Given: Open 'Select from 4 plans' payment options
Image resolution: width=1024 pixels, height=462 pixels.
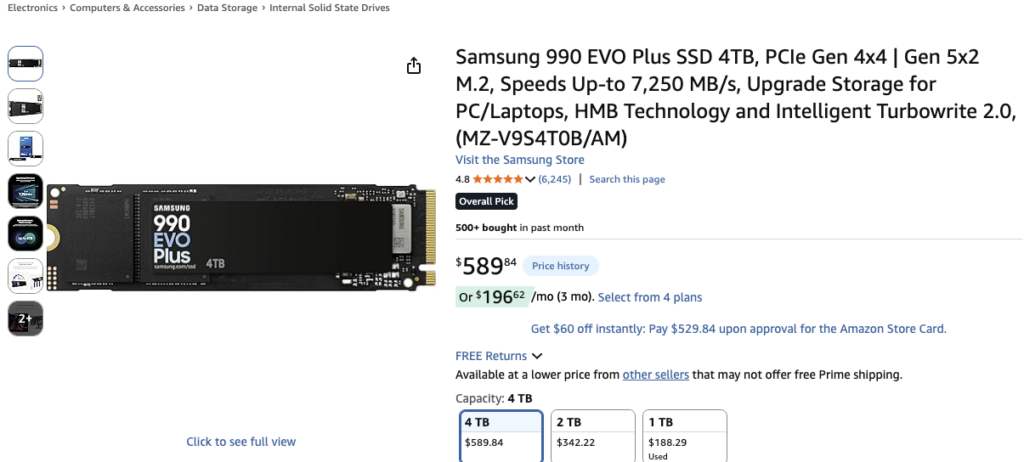Looking at the screenshot, I should tap(650, 297).
